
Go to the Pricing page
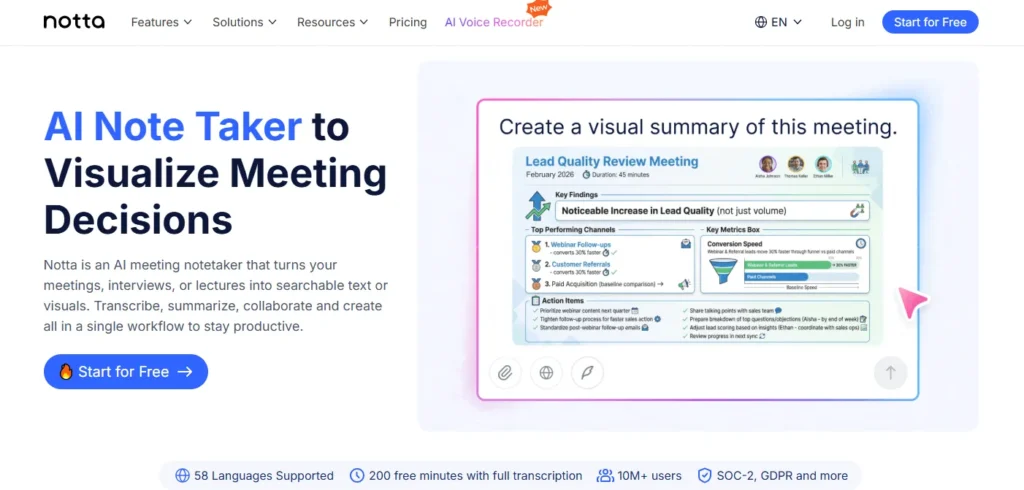408,22
